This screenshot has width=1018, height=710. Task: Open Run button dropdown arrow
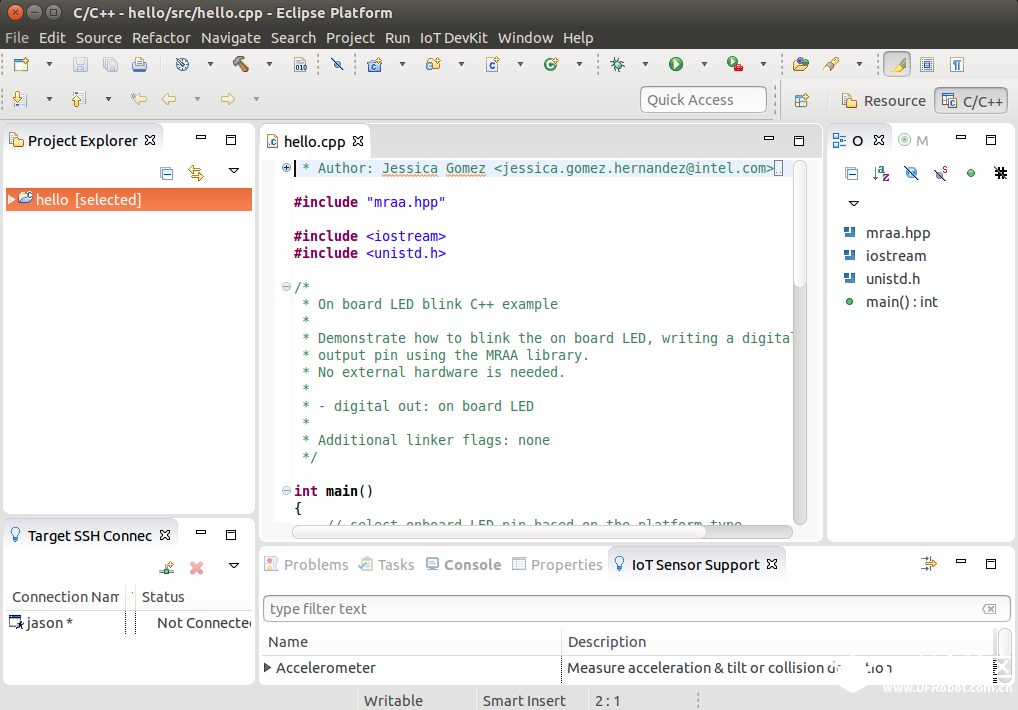(x=704, y=64)
